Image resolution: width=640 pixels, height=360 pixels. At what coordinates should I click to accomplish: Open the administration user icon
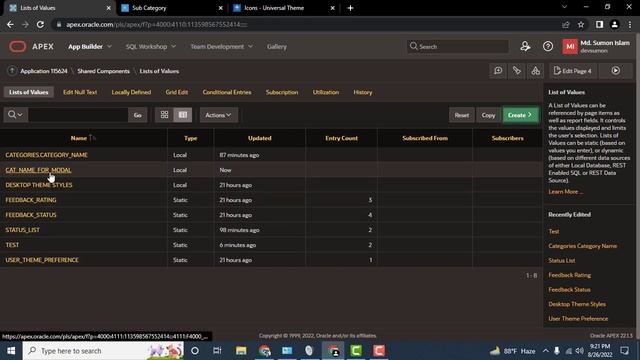pos(525,47)
